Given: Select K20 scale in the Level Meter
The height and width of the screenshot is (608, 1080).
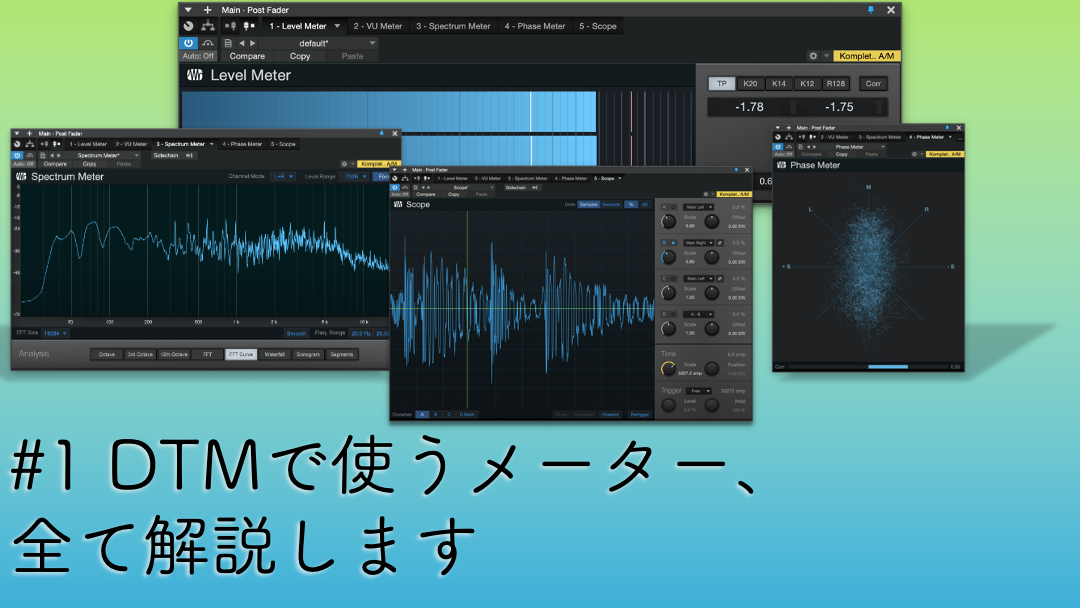Looking at the screenshot, I should pos(750,83).
